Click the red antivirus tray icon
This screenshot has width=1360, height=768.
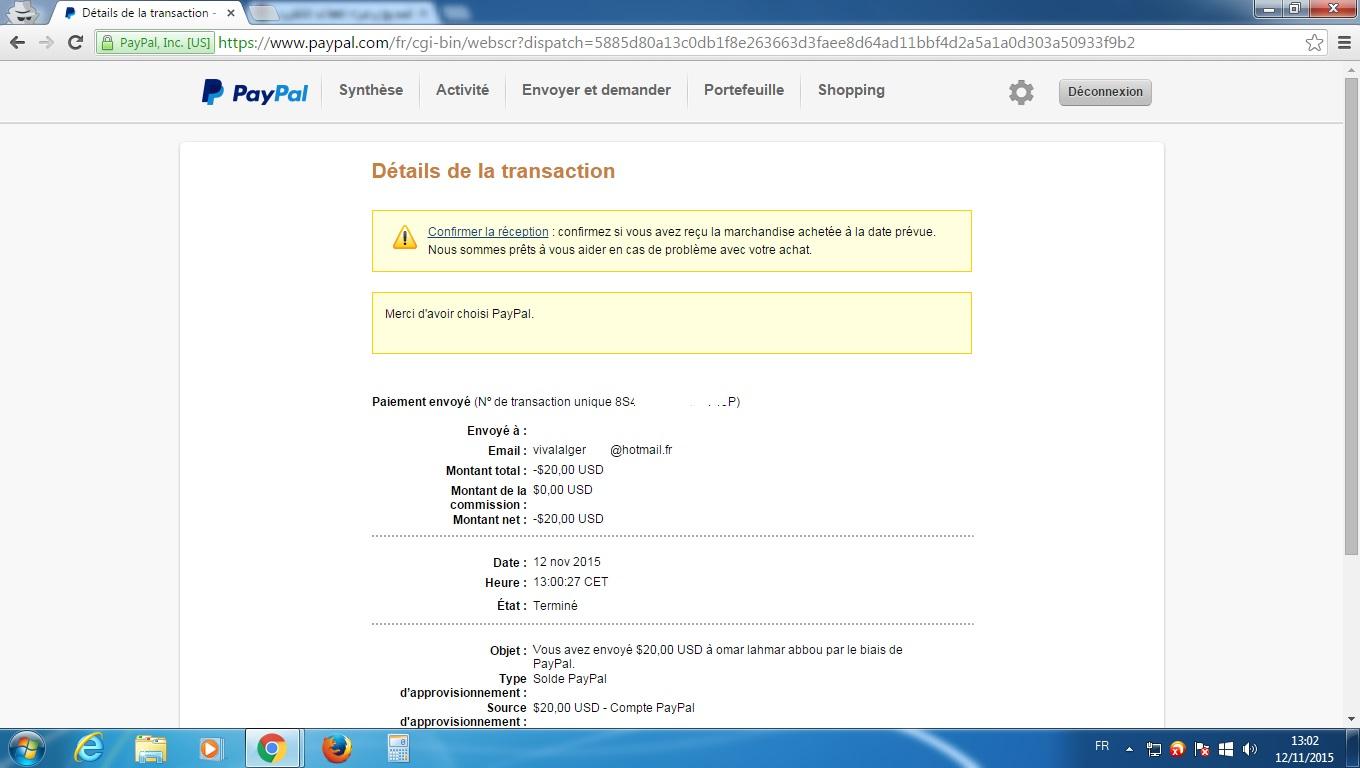(x=1177, y=749)
